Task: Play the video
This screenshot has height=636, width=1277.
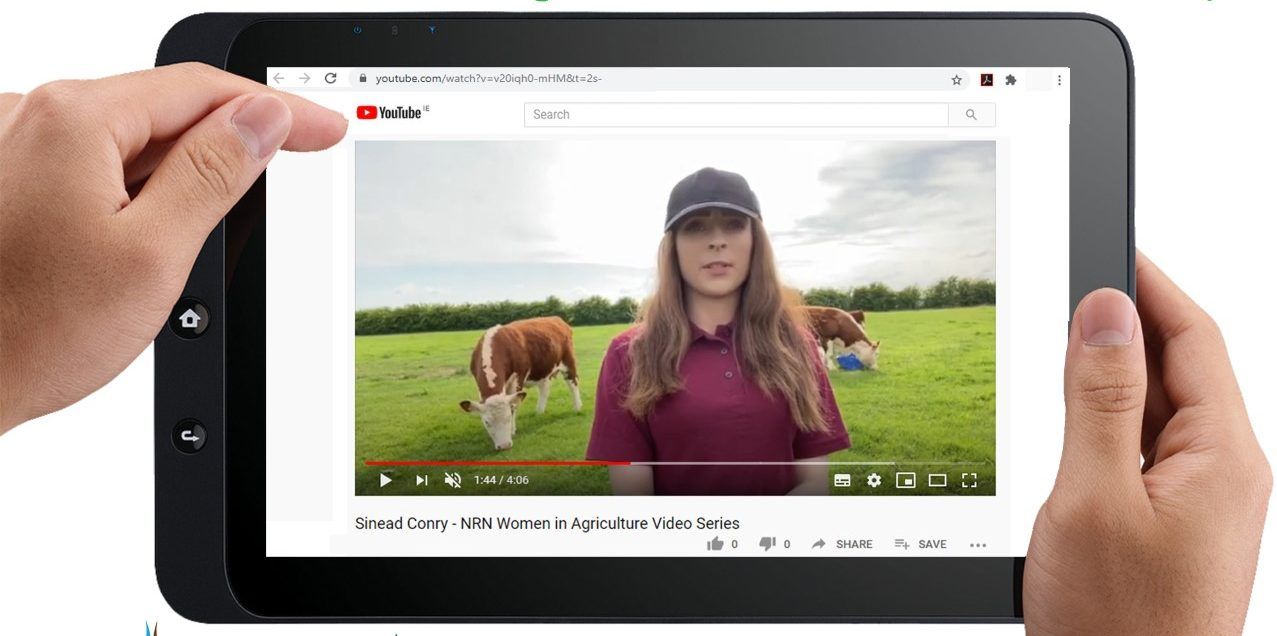Action: click(386, 480)
